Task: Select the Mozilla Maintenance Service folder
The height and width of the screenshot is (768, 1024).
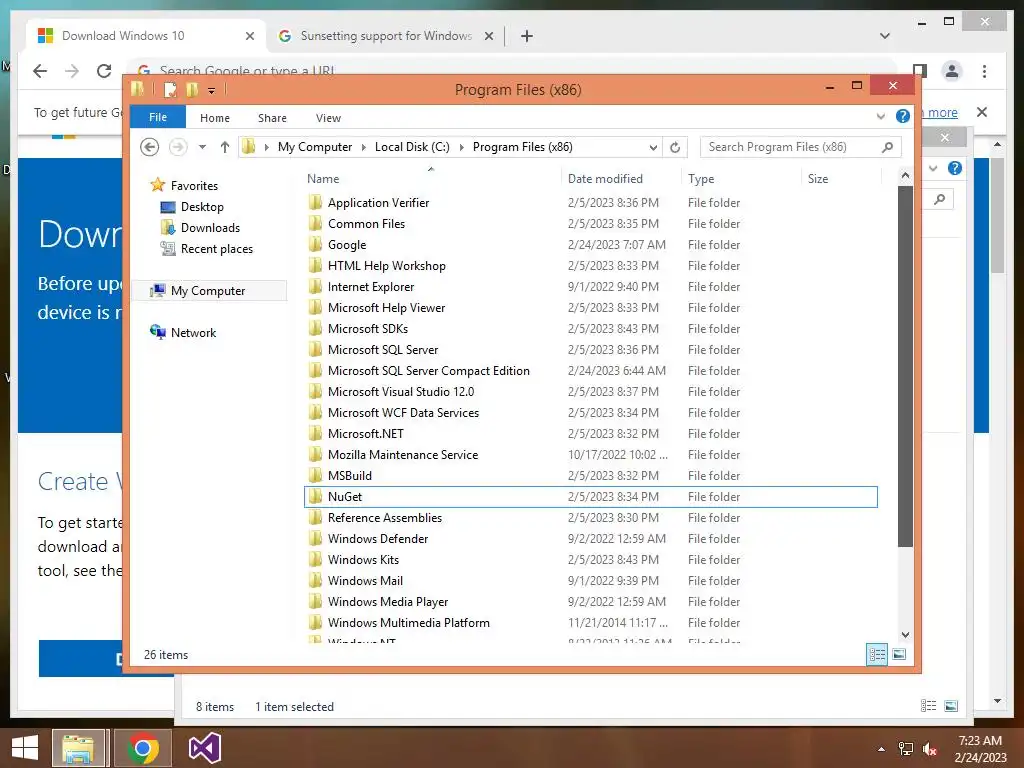Action: tap(403, 455)
